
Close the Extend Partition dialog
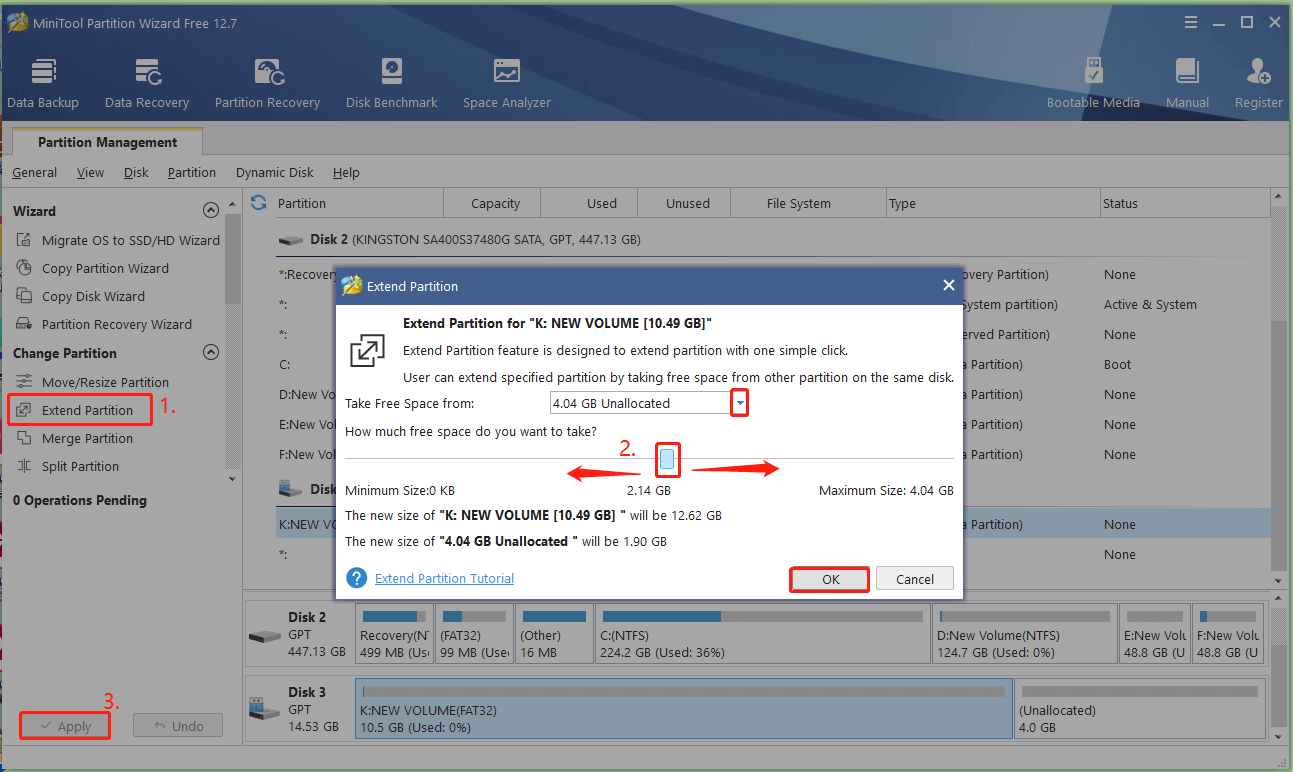pos(948,286)
